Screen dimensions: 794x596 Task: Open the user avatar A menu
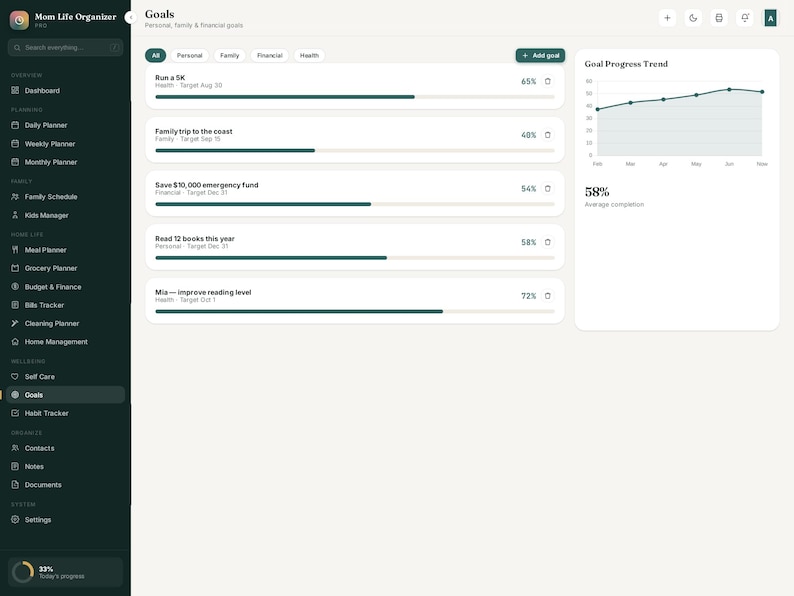[771, 18]
